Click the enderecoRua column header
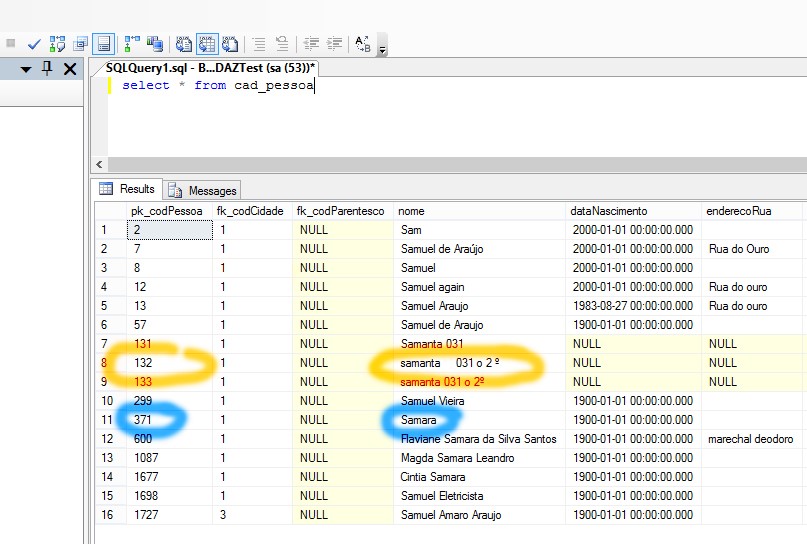807x544 pixels. click(x=752, y=211)
